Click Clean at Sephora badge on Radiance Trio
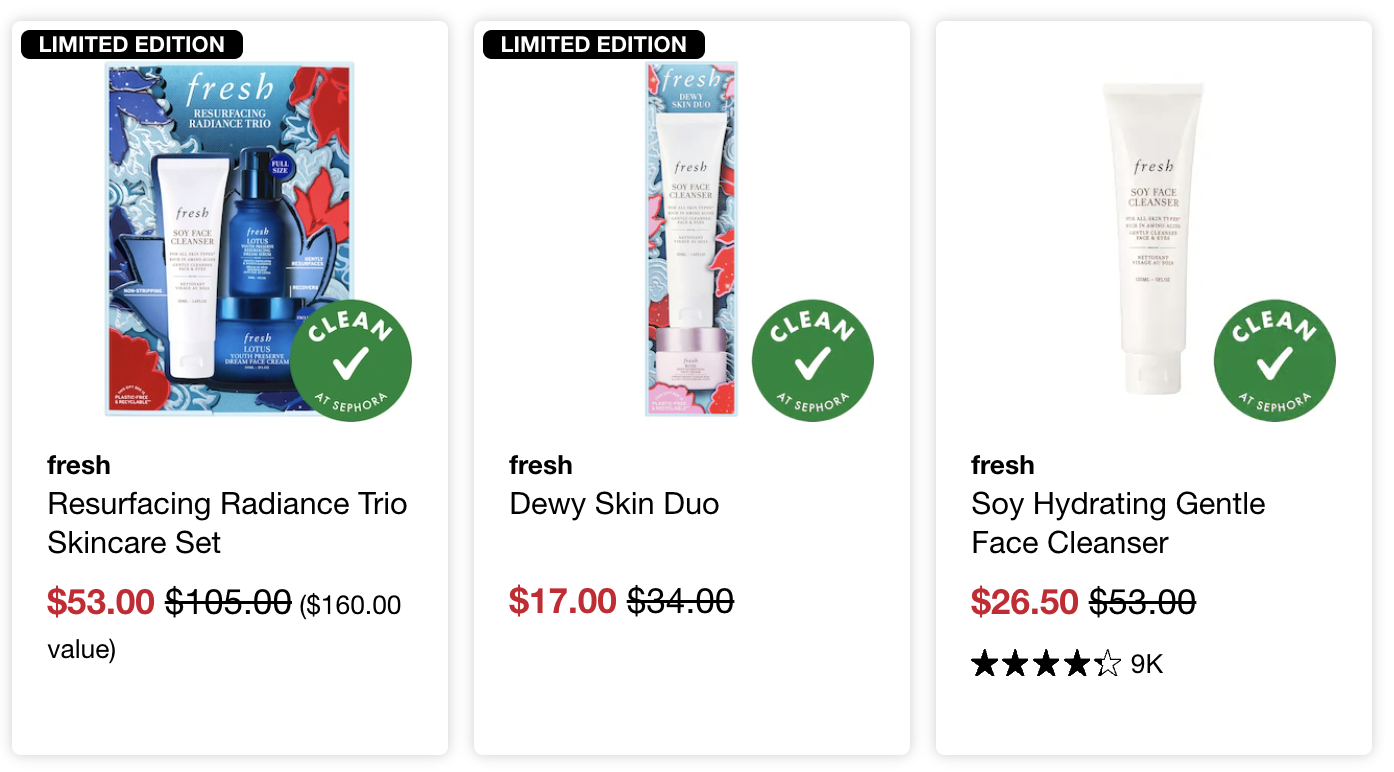The image size is (1394, 772). [351, 360]
